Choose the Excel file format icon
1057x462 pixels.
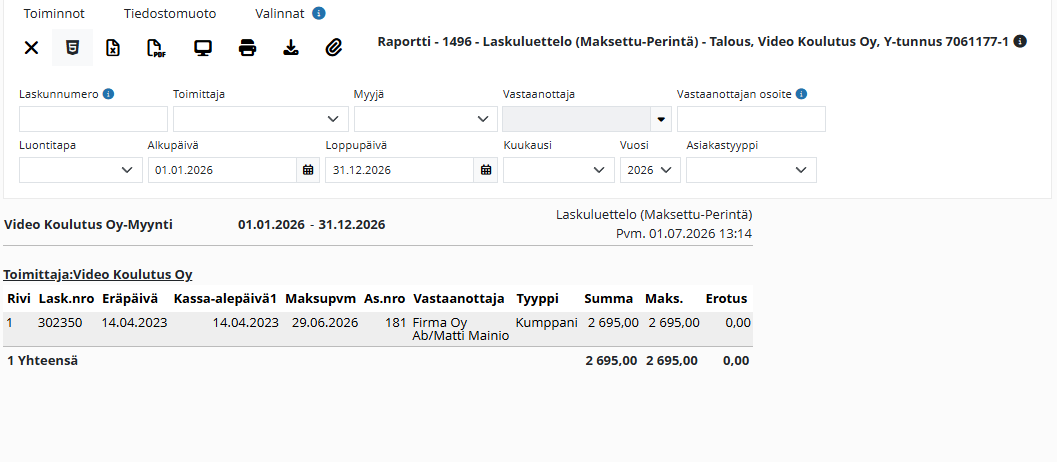click(x=113, y=48)
